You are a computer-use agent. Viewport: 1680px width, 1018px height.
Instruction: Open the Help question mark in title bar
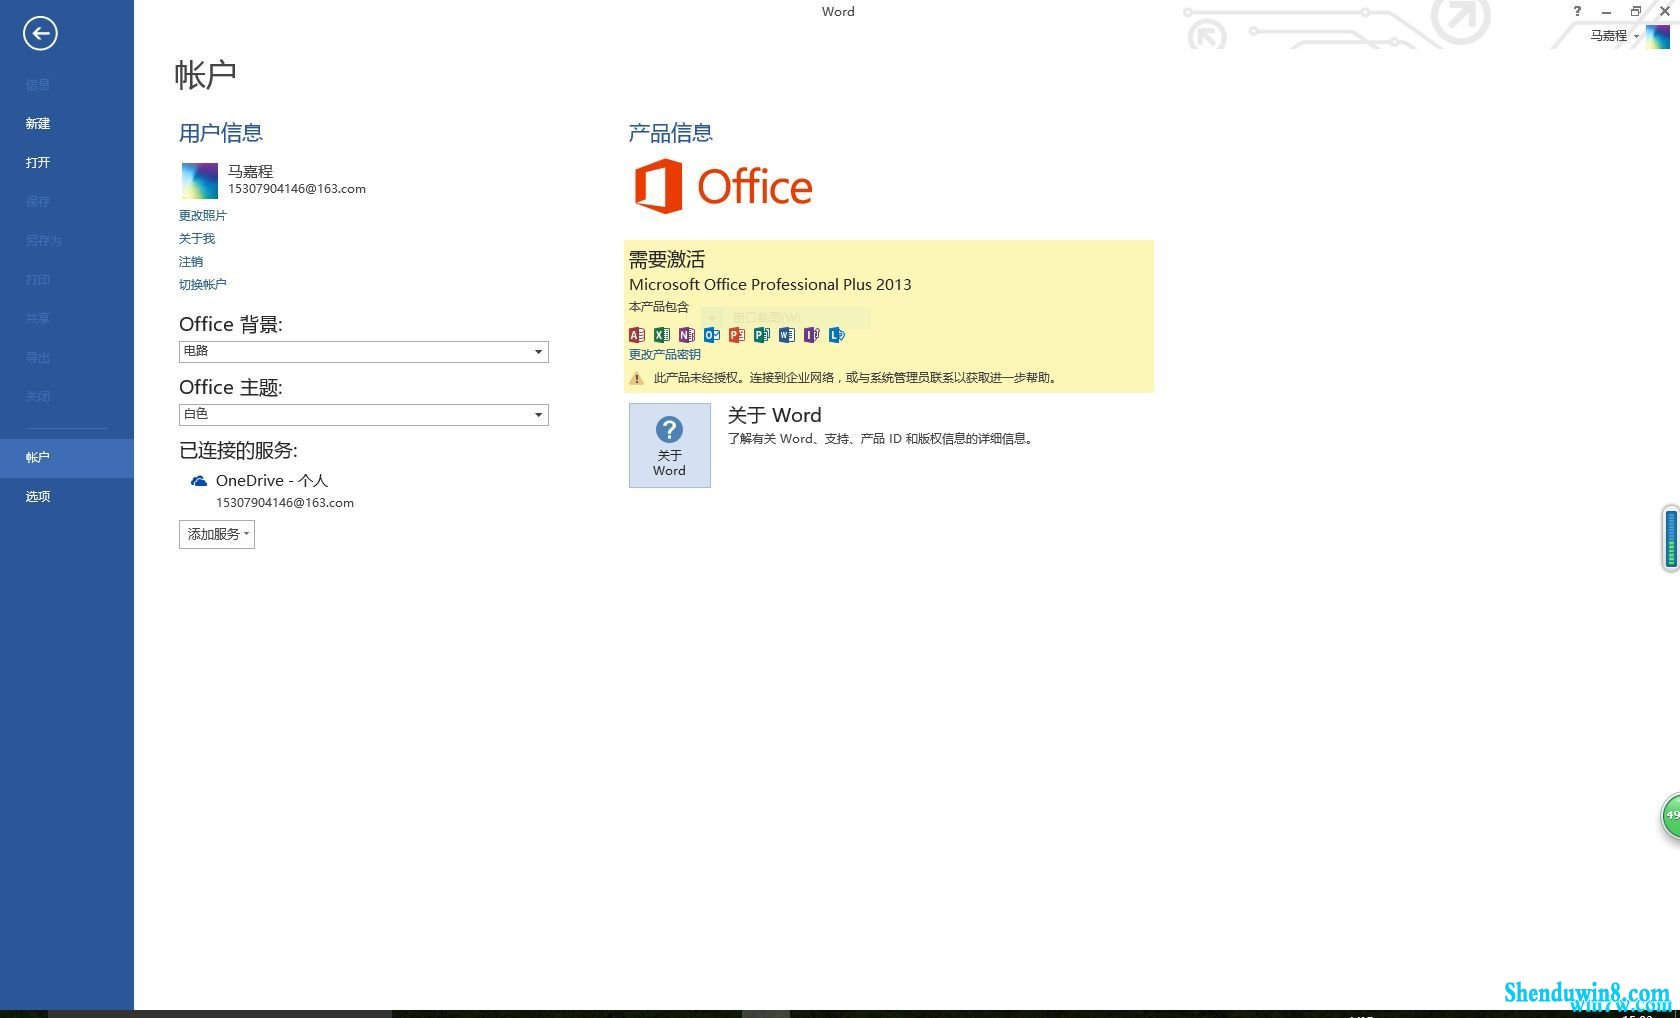point(1577,11)
